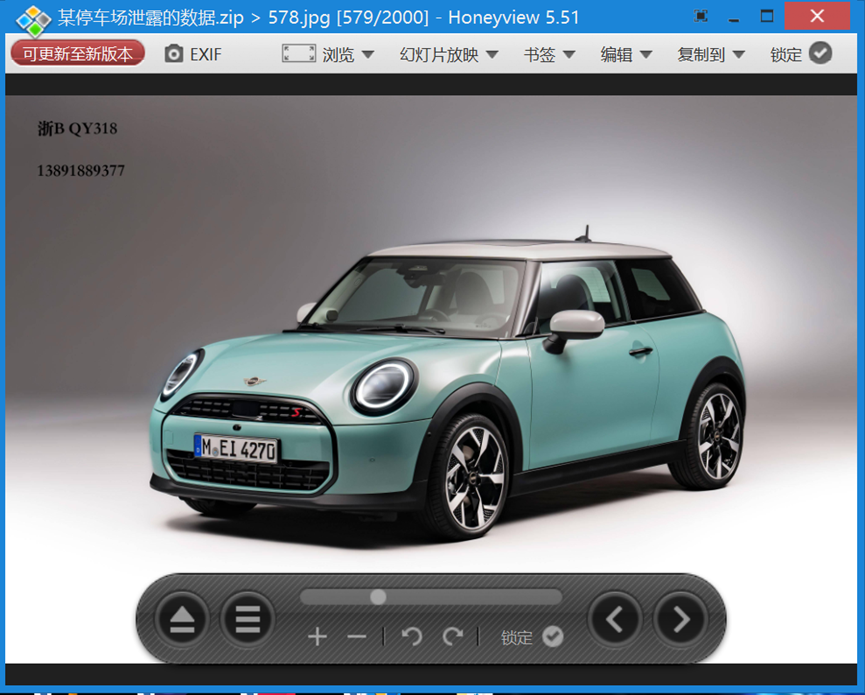The height and width of the screenshot is (695, 865).
Task: Rotate image clockwise
Action: pos(453,637)
